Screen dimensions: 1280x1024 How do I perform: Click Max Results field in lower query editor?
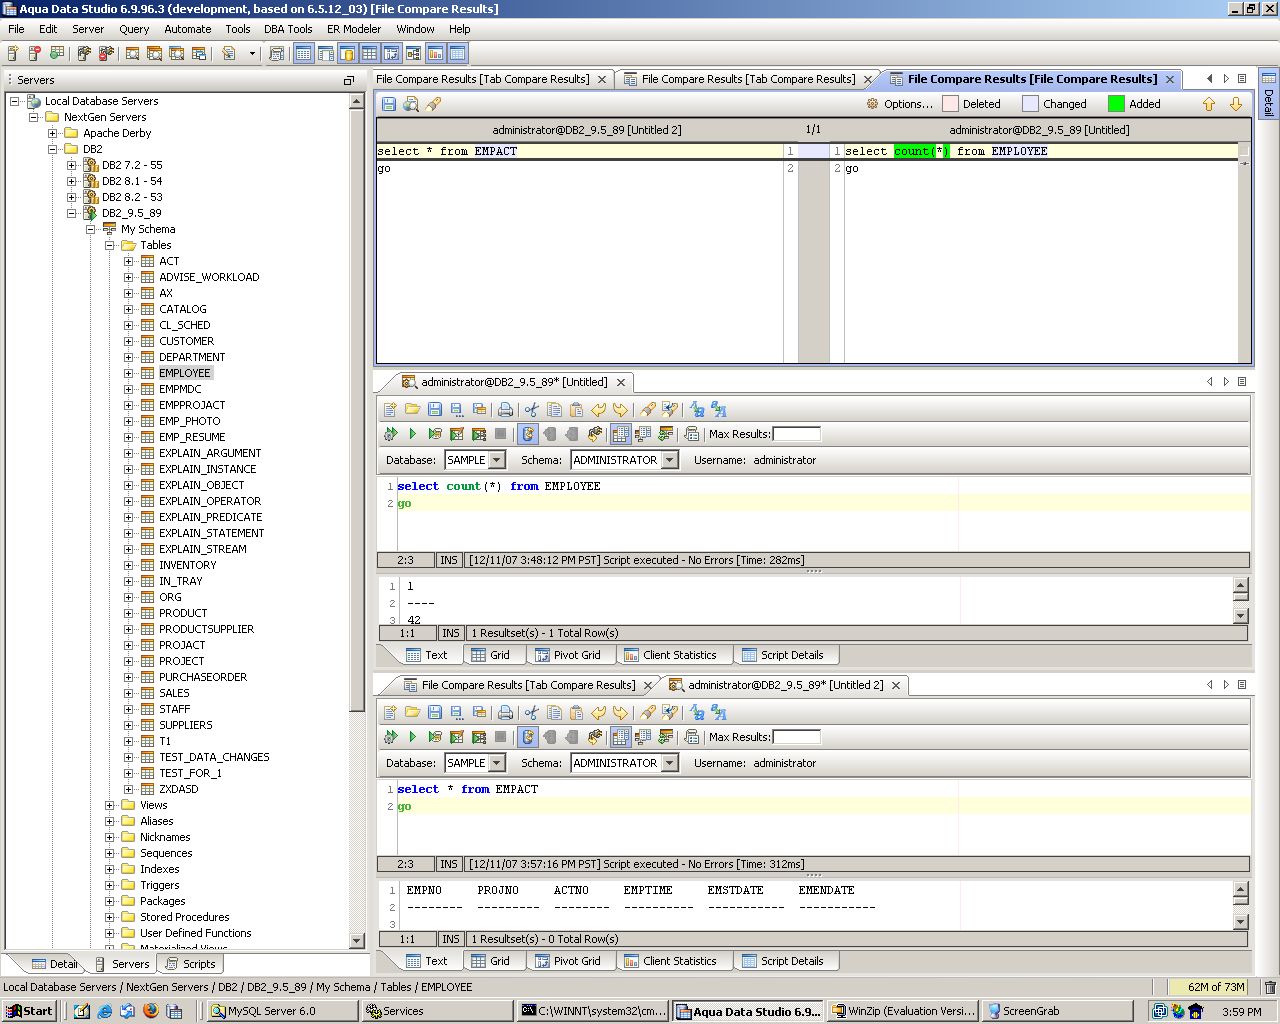tap(797, 737)
